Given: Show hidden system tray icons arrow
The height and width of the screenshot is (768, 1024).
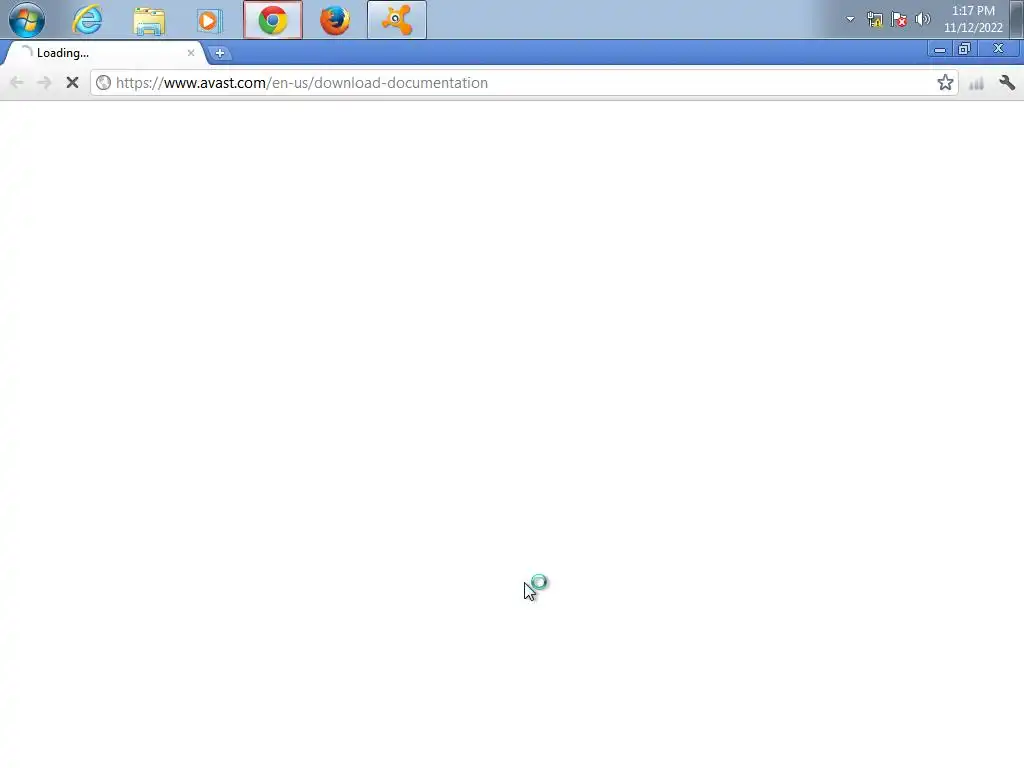Looking at the screenshot, I should click(x=850, y=19).
